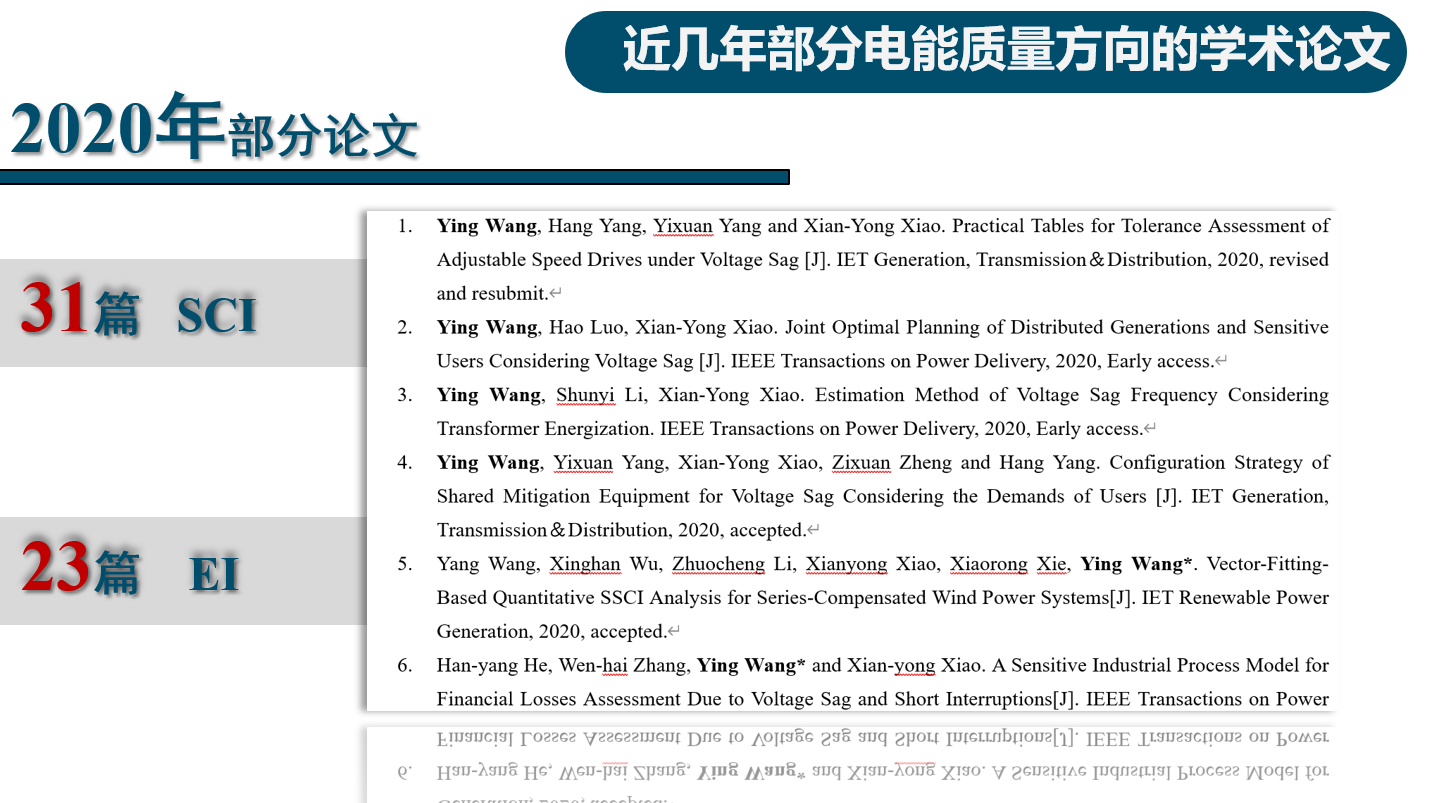Click bold Ying Wang* in reference 6
The width and height of the screenshot is (1432, 803).
[x=750, y=665]
